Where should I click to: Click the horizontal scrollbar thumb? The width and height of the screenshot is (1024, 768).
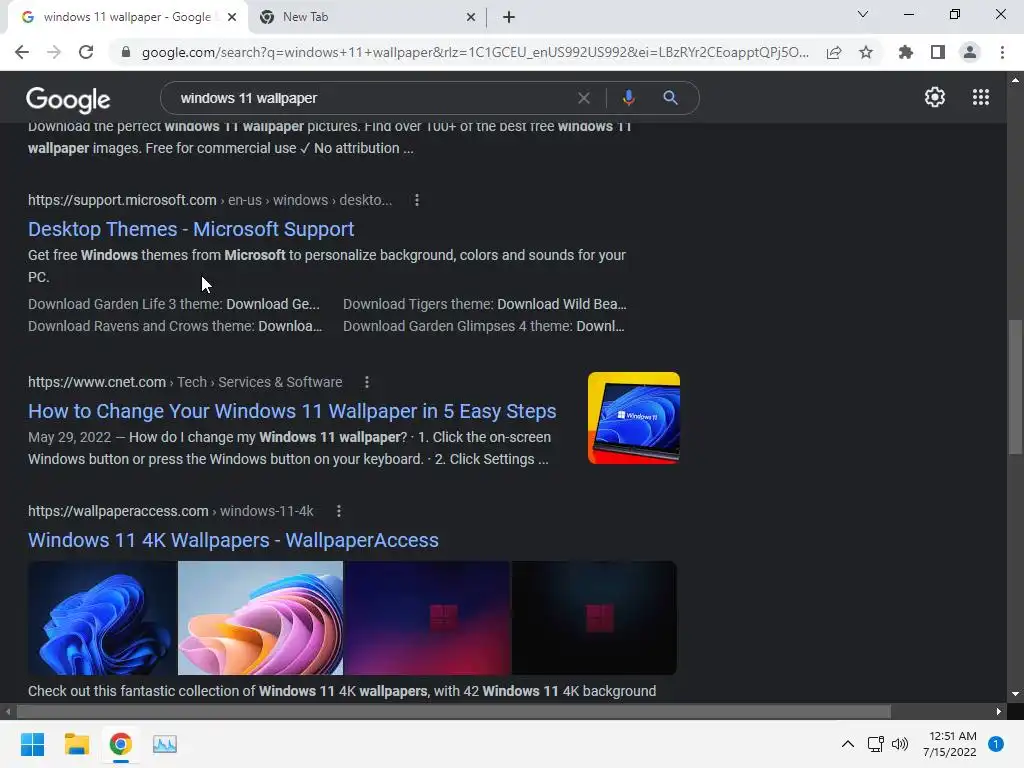pyautogui.click(x=454, y=711)
